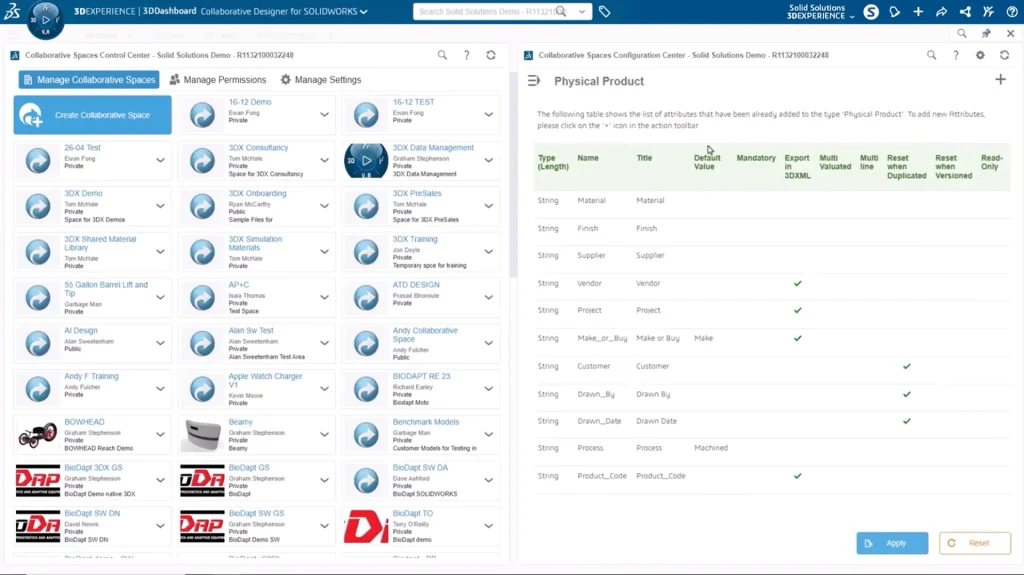Open the 3DX PreSales space link
This screenshot has height=575, width=1024.
(x=417, y=193)
